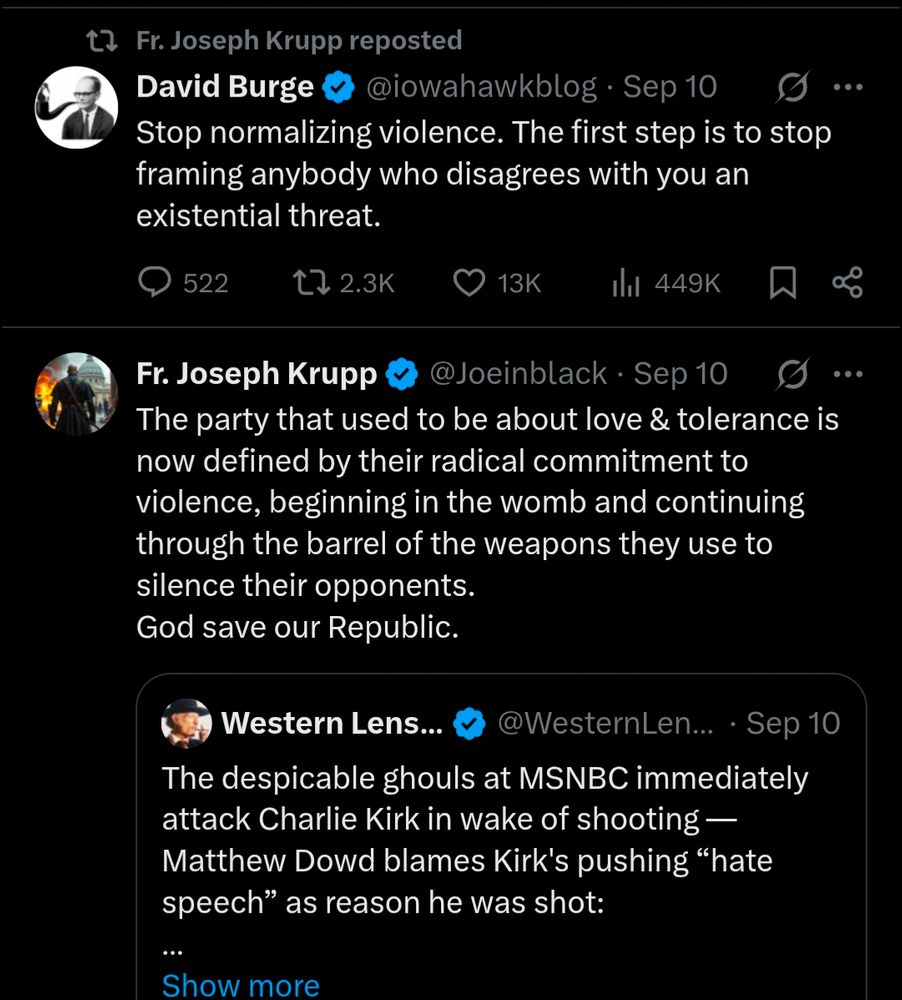Open David Burge's profile picture
Screen dimensions: 902x1000
(76, 108)
